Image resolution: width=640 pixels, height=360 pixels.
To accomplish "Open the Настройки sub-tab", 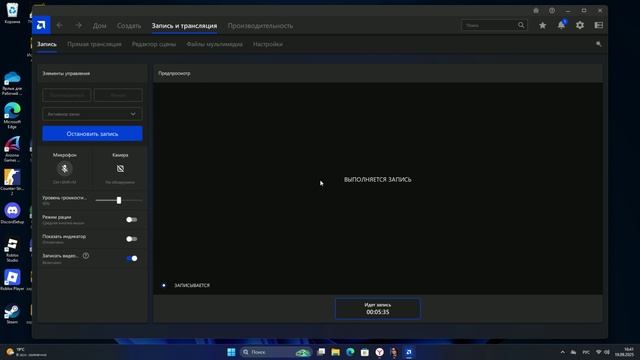I will click(x=268, y=44).
